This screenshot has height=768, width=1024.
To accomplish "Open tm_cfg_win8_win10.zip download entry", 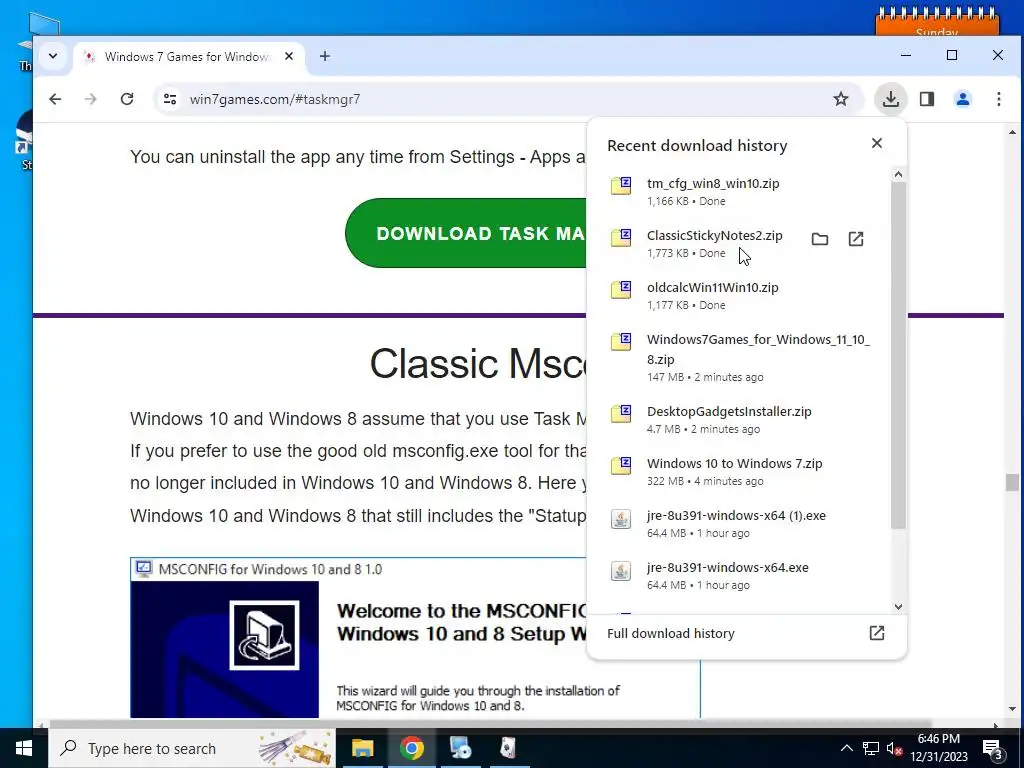I will tap(738, 191).
